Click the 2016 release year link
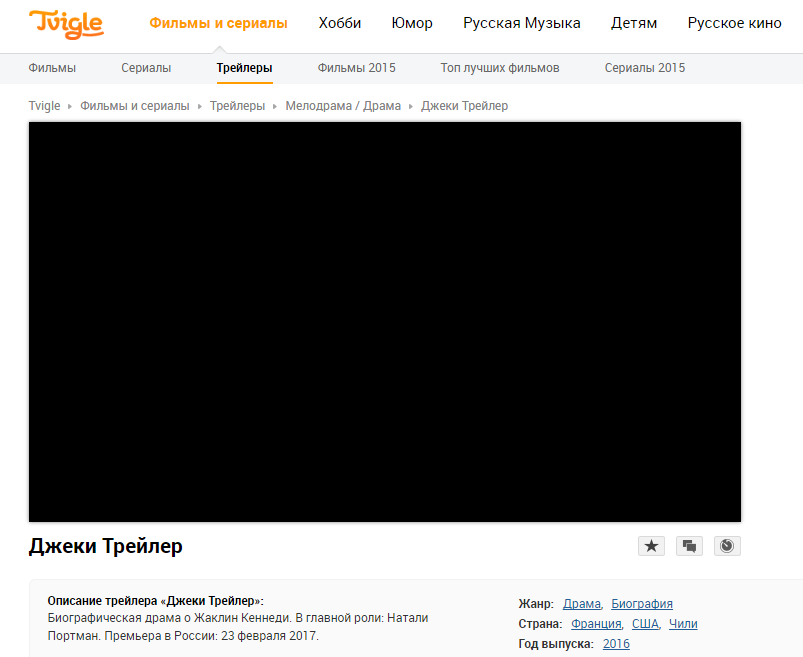Image resolution: width=803 pixels, height=657 pixels. click(x=616, y=644)
